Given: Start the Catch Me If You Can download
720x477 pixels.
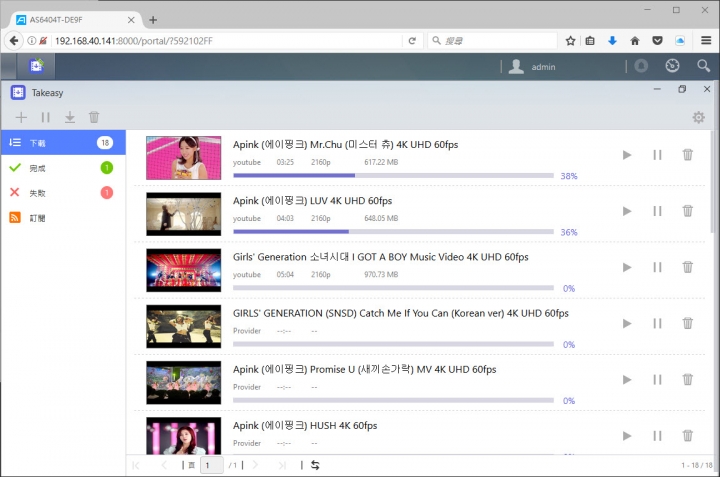Looking at the screenshot, I should 627,324.
